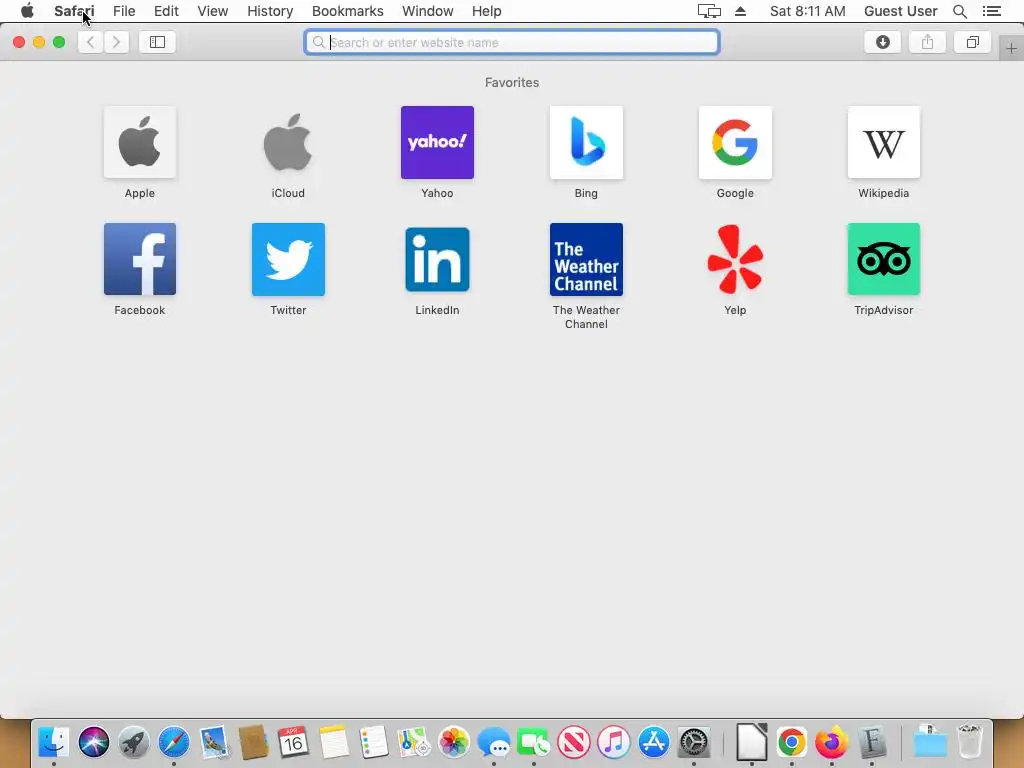Viewport: 1024px width, 768px height.
Task: Open Font Book in the Dock
Action: (872, 742)
